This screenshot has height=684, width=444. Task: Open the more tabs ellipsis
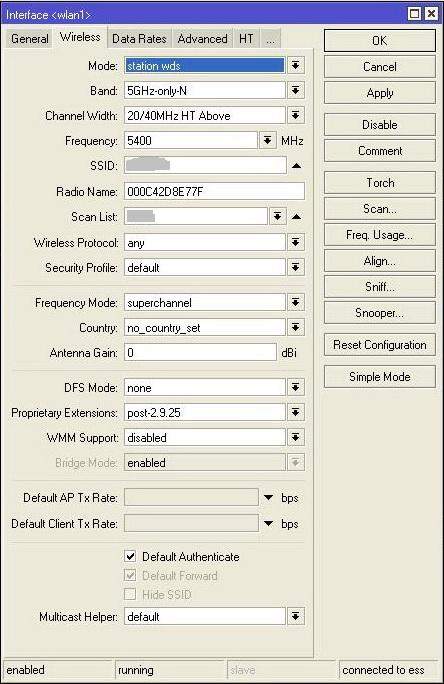[270, 39]
